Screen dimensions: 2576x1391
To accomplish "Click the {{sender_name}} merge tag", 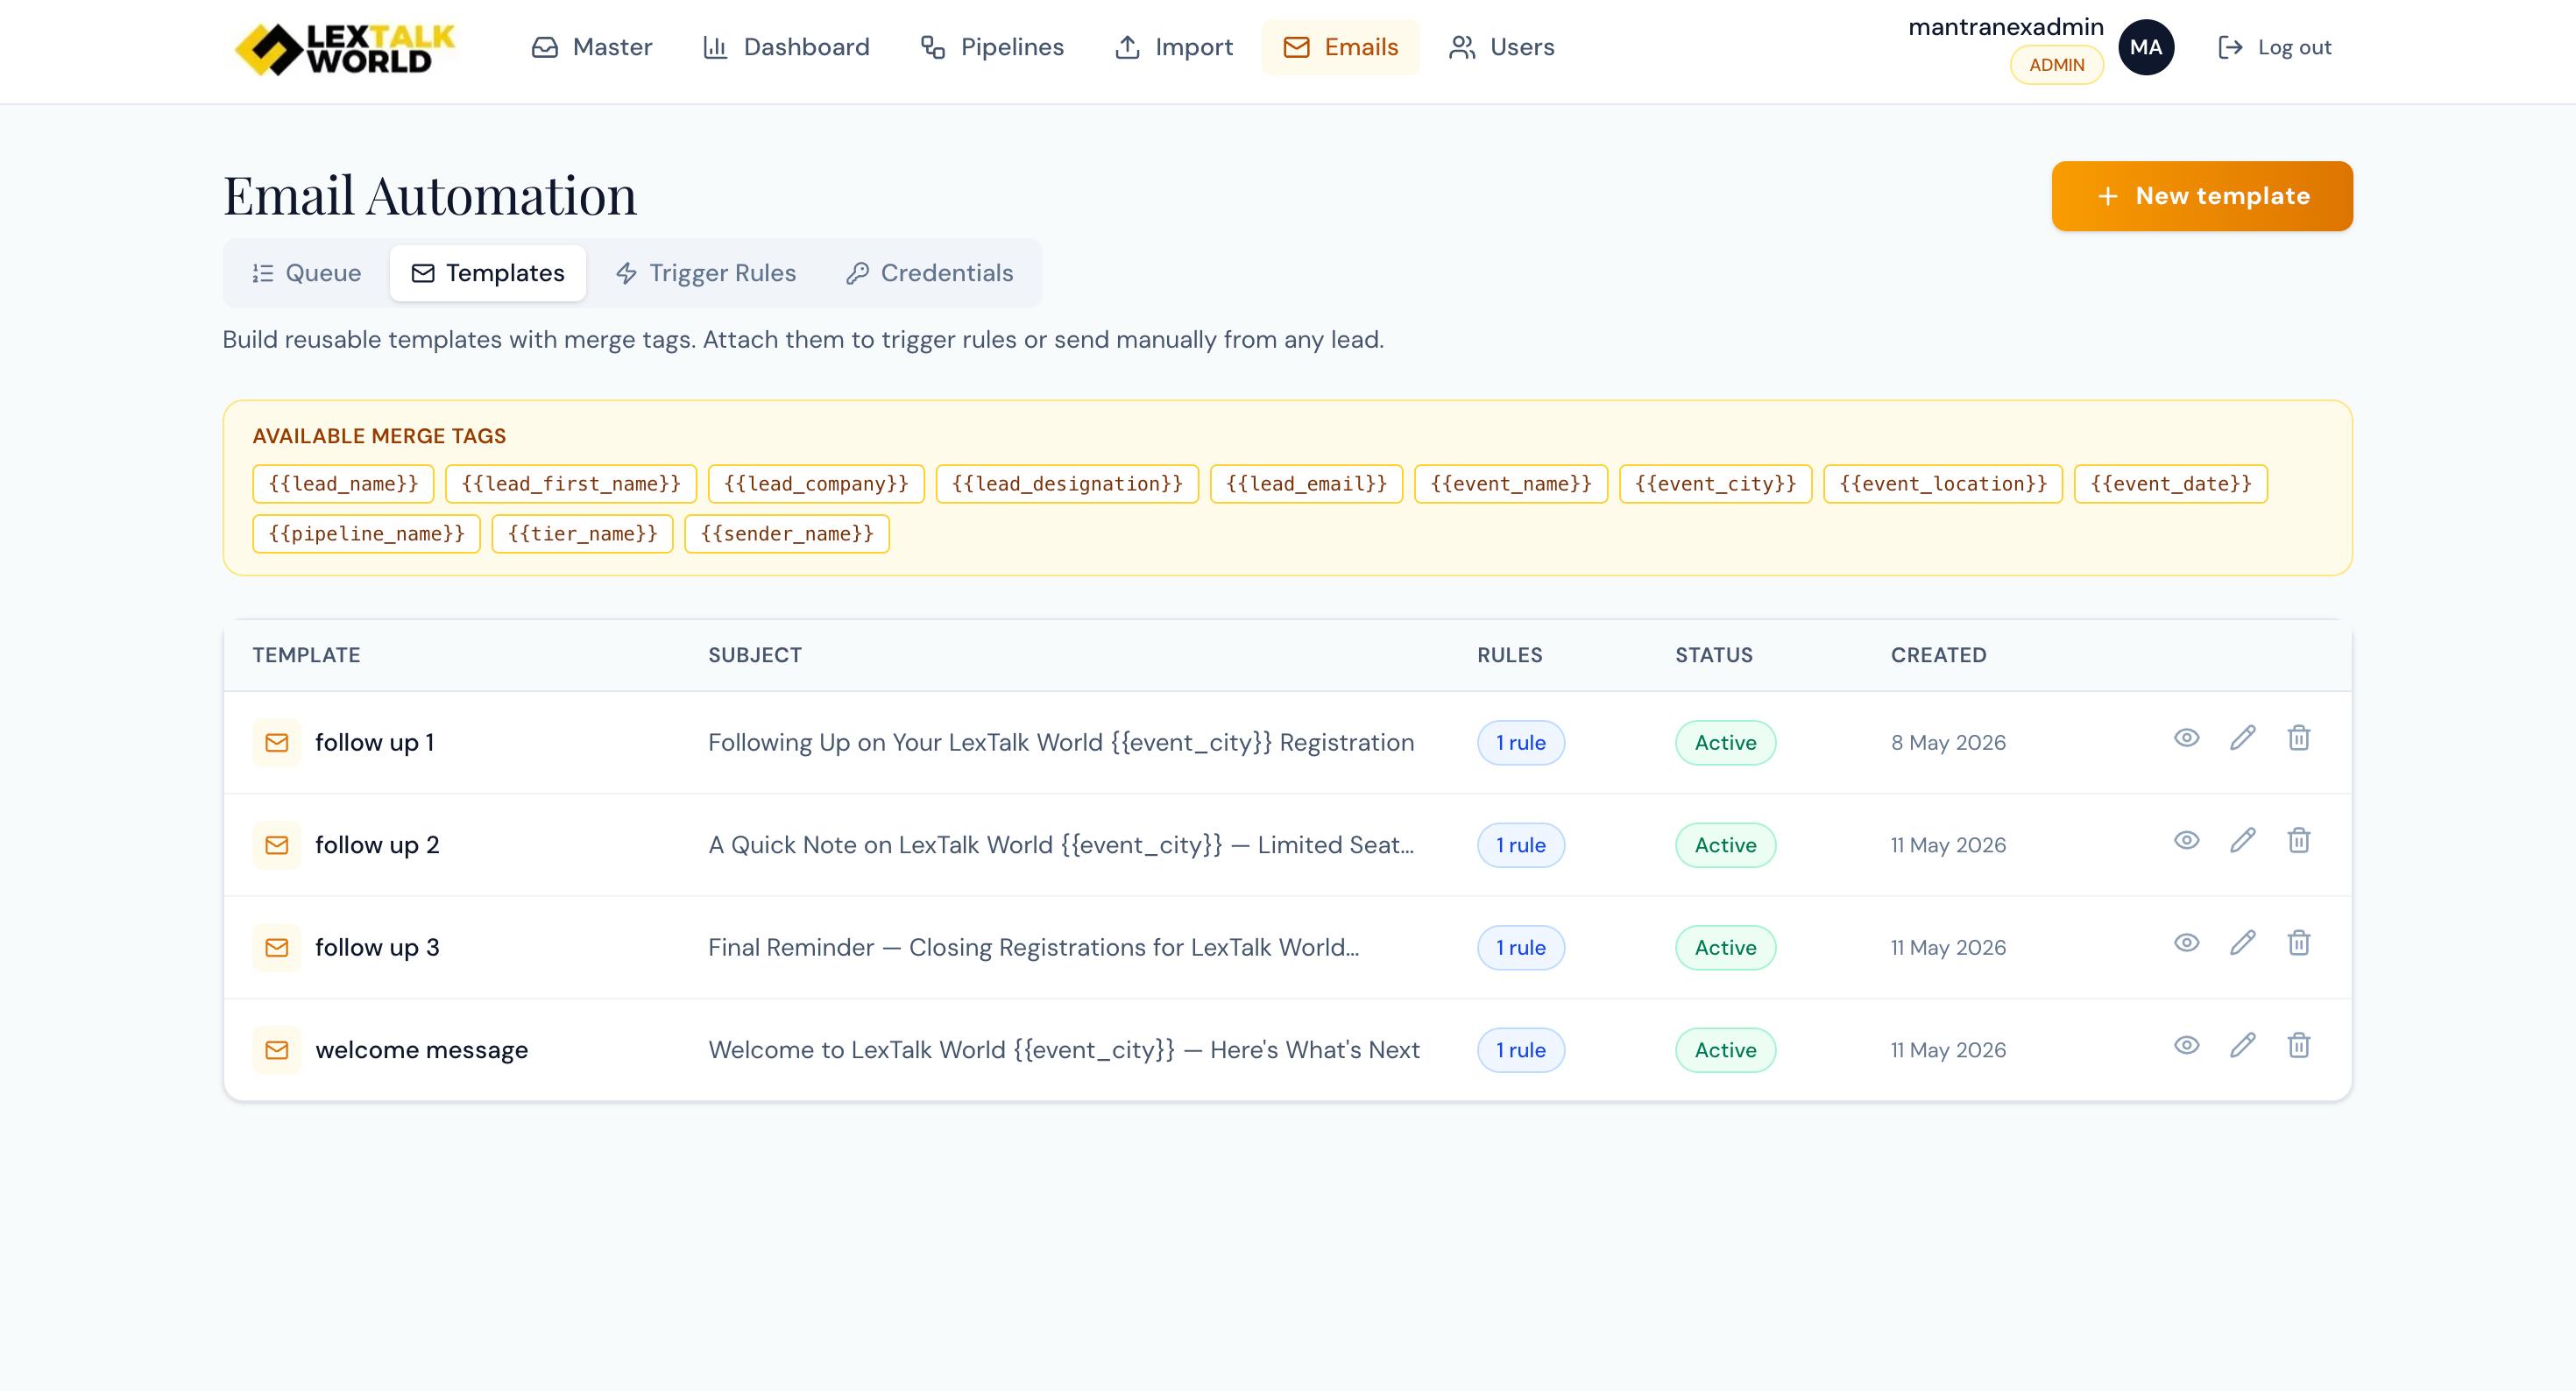I will [x=787, y=534].
